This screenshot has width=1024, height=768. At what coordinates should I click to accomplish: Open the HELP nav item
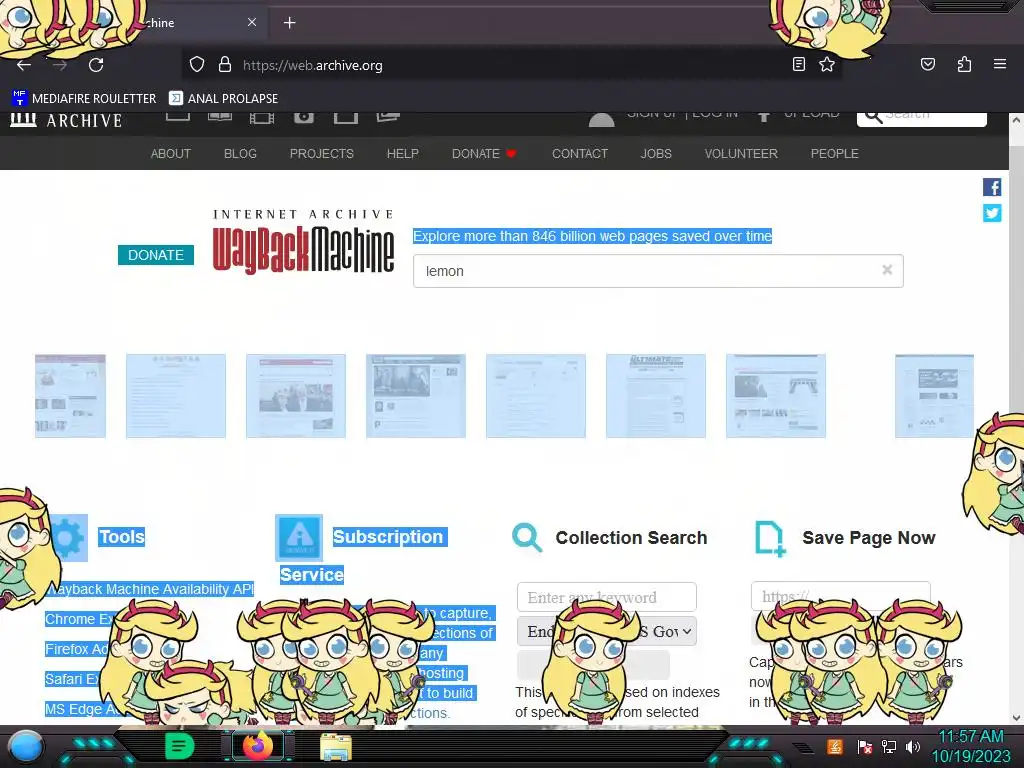pyautogui.click(x=402, y=153)
